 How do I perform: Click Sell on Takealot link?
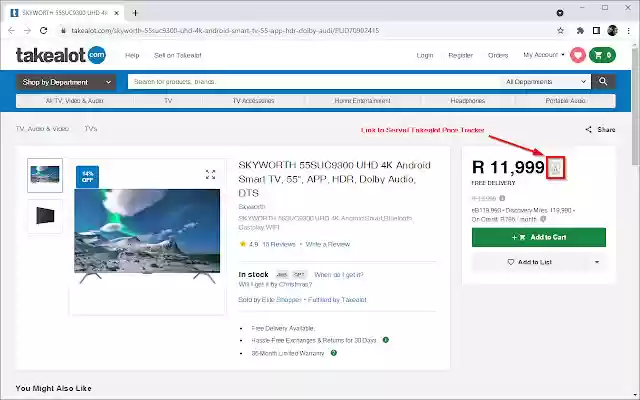coord(178,56)
